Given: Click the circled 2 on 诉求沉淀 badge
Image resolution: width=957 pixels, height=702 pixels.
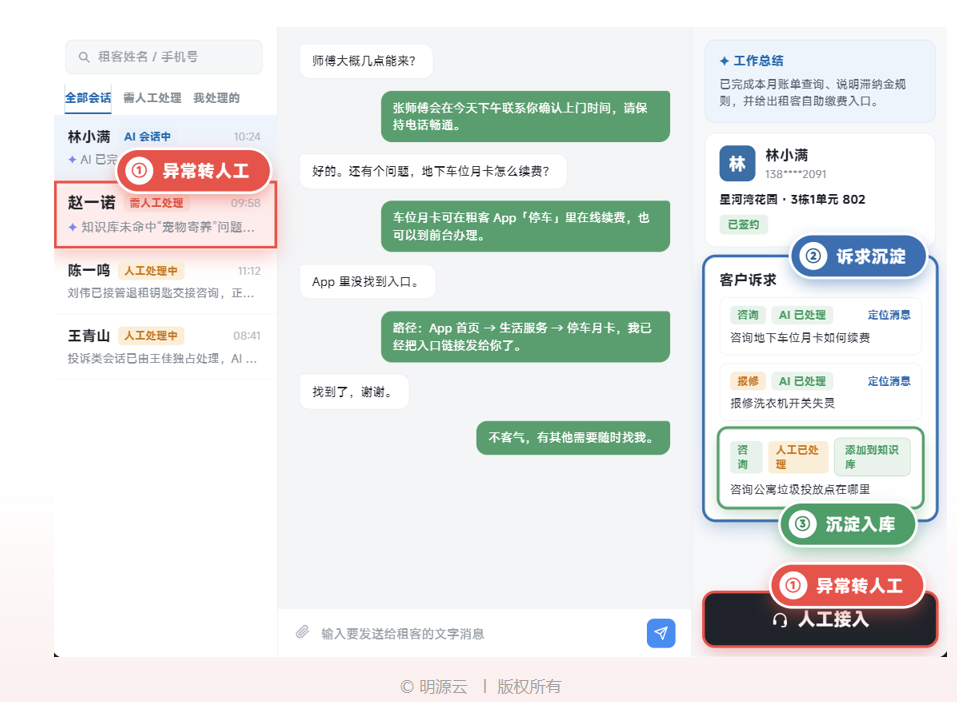Looking at the screenshot, I should pos(813,256).
